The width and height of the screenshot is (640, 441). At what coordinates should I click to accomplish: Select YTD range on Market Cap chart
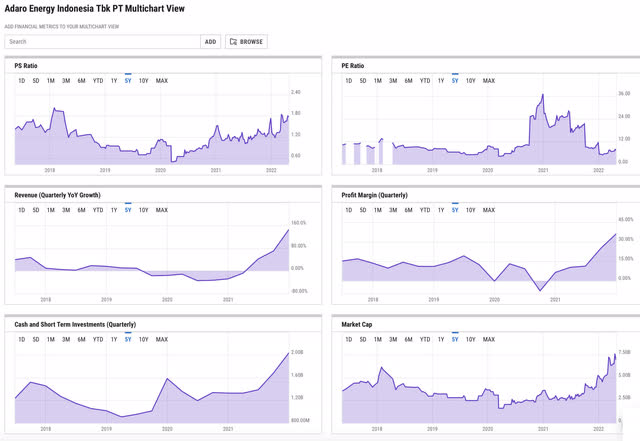[425, 339]
